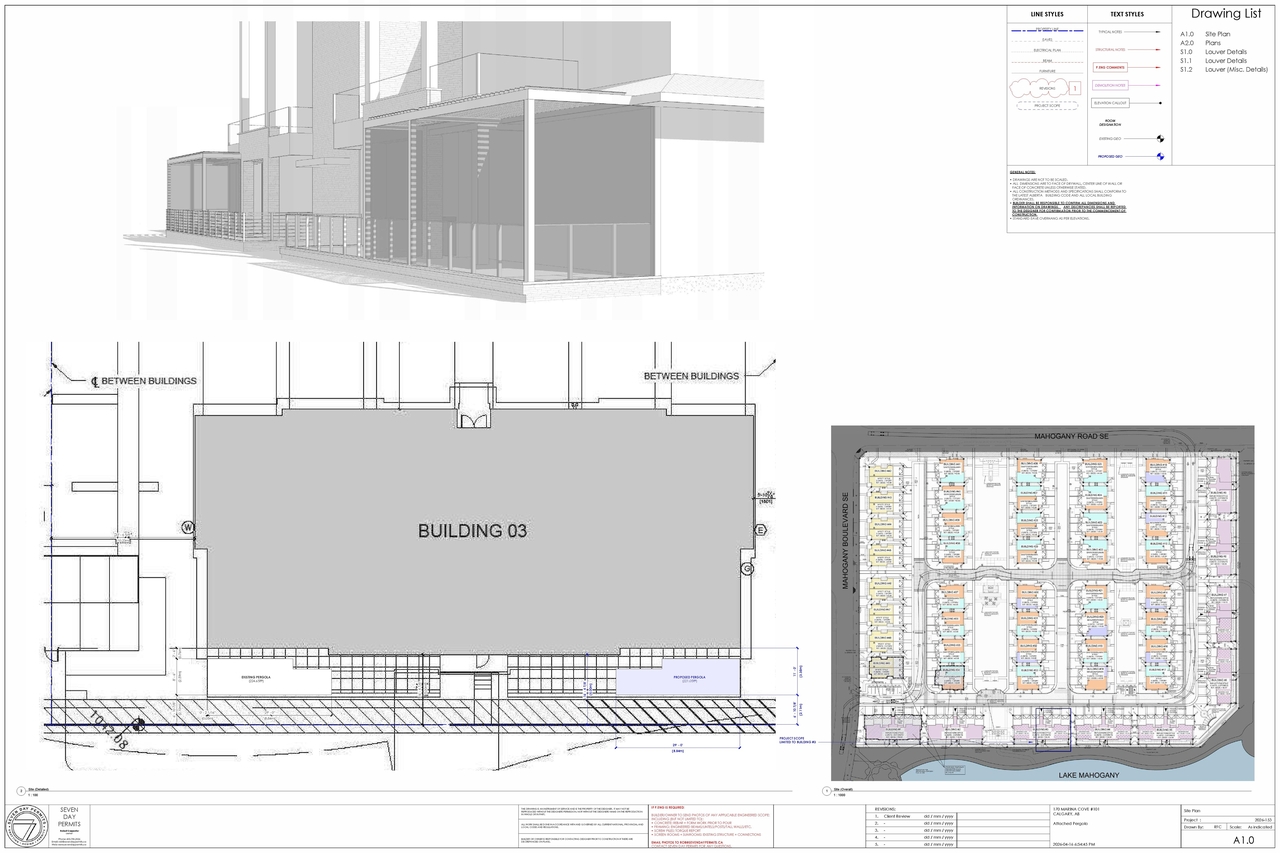Select the "S1.1 Louver Details" row
This screenshot has height=853, width=1280.
pos(1214,61)
